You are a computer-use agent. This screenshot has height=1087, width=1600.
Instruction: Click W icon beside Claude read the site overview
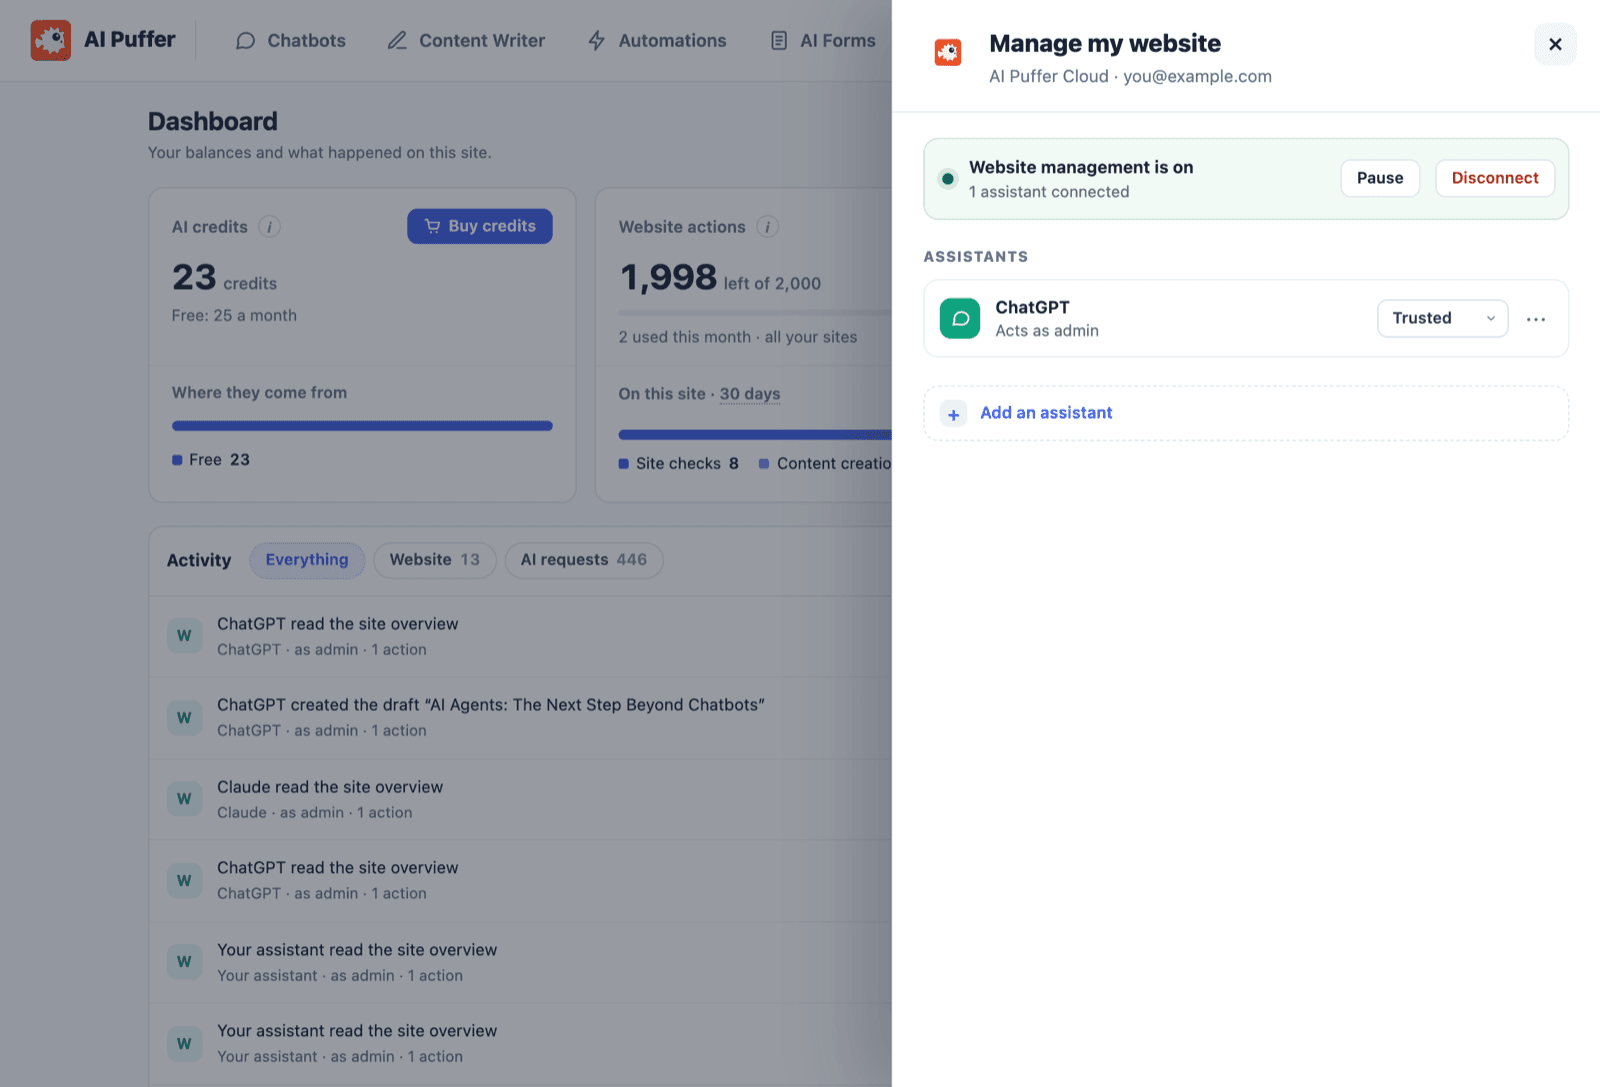pos(184,799)
